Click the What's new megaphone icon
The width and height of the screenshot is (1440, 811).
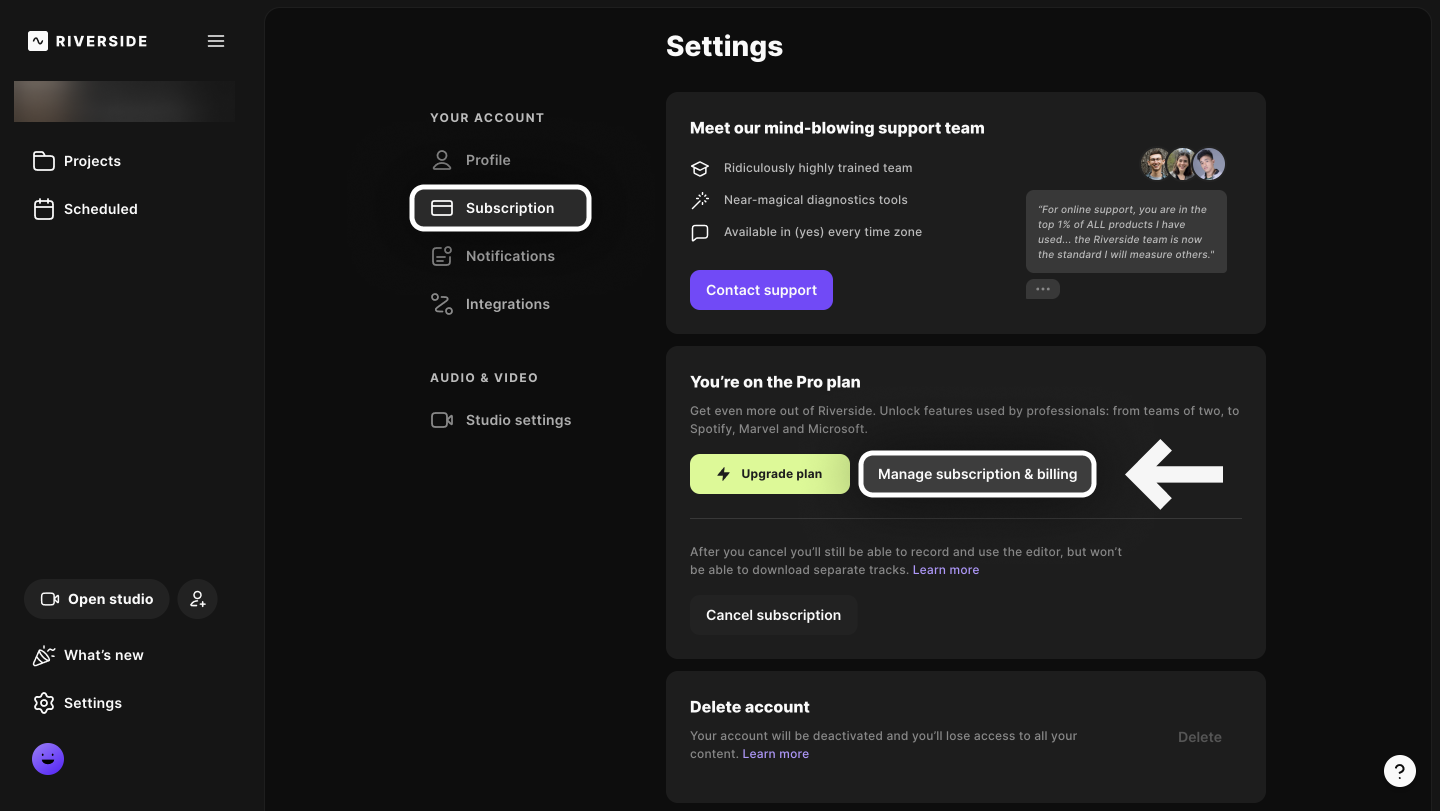click(44, 654)
